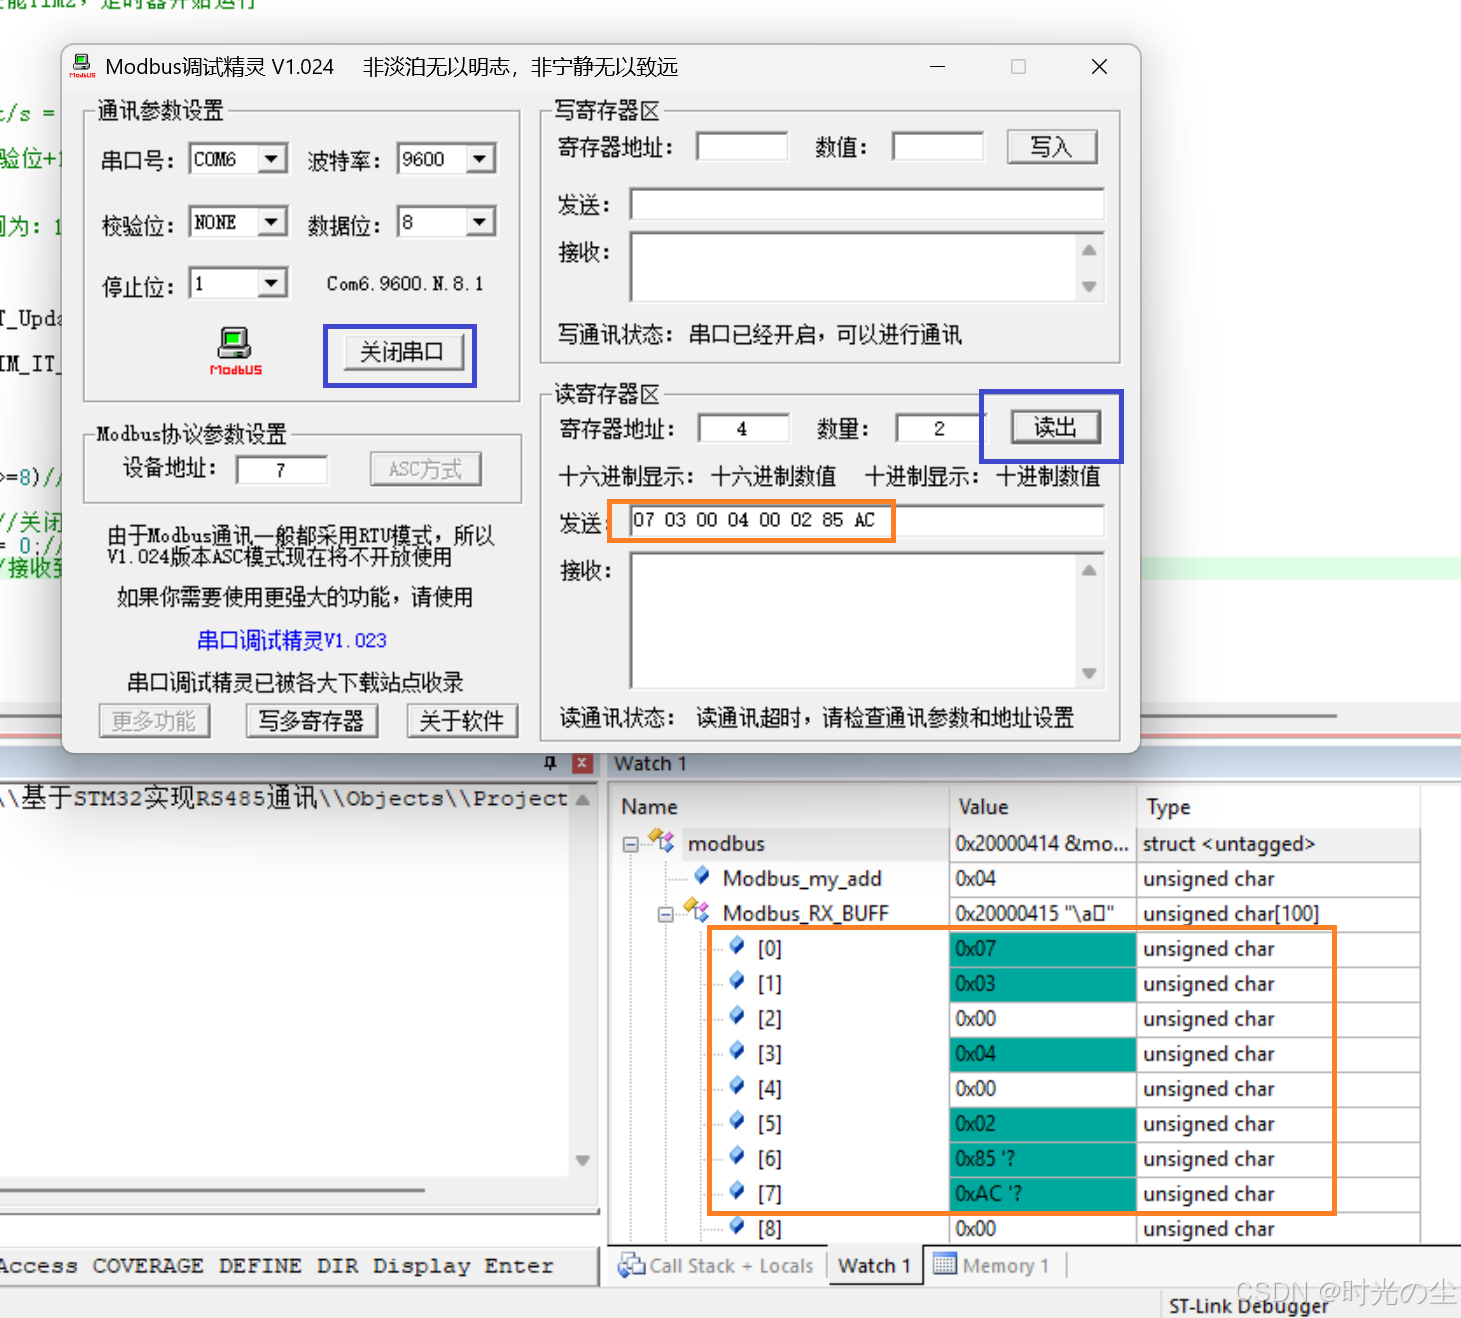Click the disabled 更多功能 button

[x=154, y=720]
